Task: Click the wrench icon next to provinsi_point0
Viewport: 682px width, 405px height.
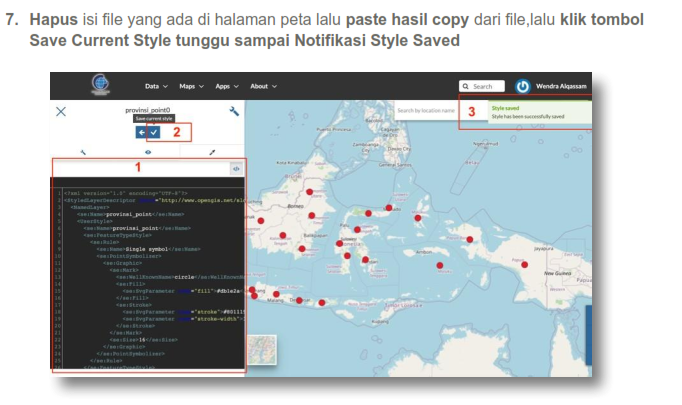Action: (234, 111)
